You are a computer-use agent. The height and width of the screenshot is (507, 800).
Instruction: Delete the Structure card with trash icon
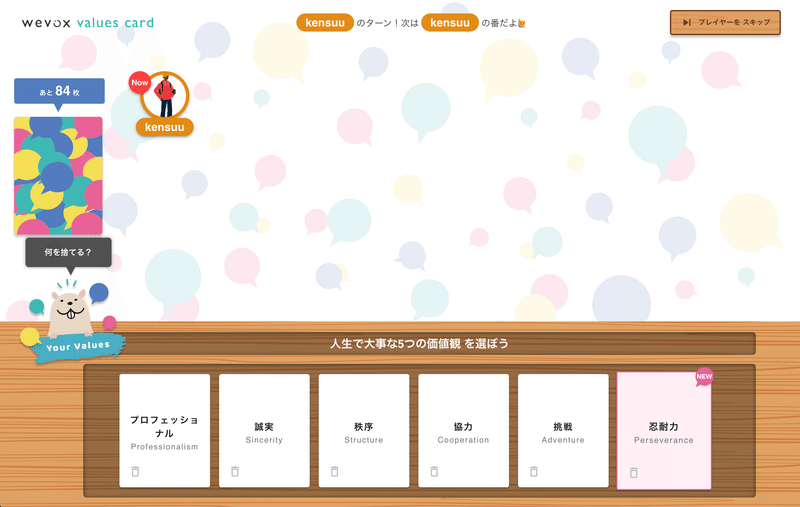[334, 472]
